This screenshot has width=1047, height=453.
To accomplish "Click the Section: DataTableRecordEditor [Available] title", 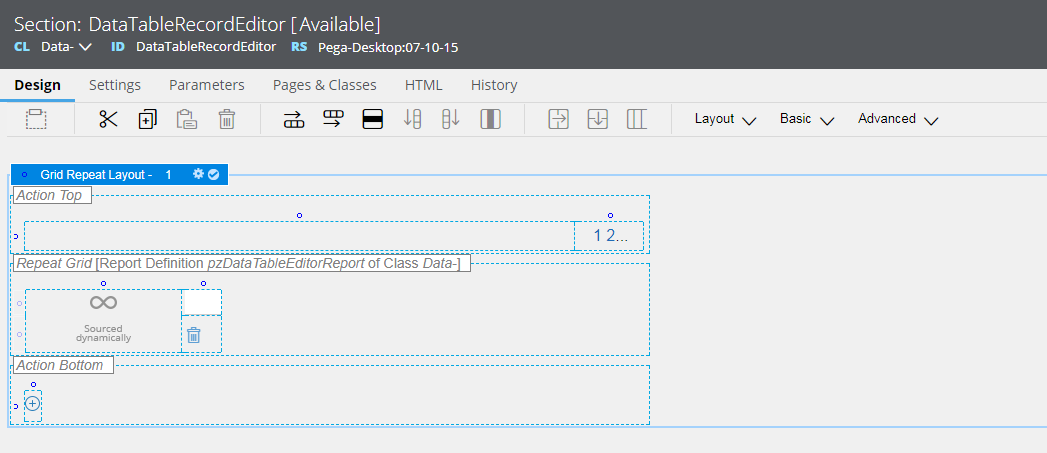I will pos(198,24).
